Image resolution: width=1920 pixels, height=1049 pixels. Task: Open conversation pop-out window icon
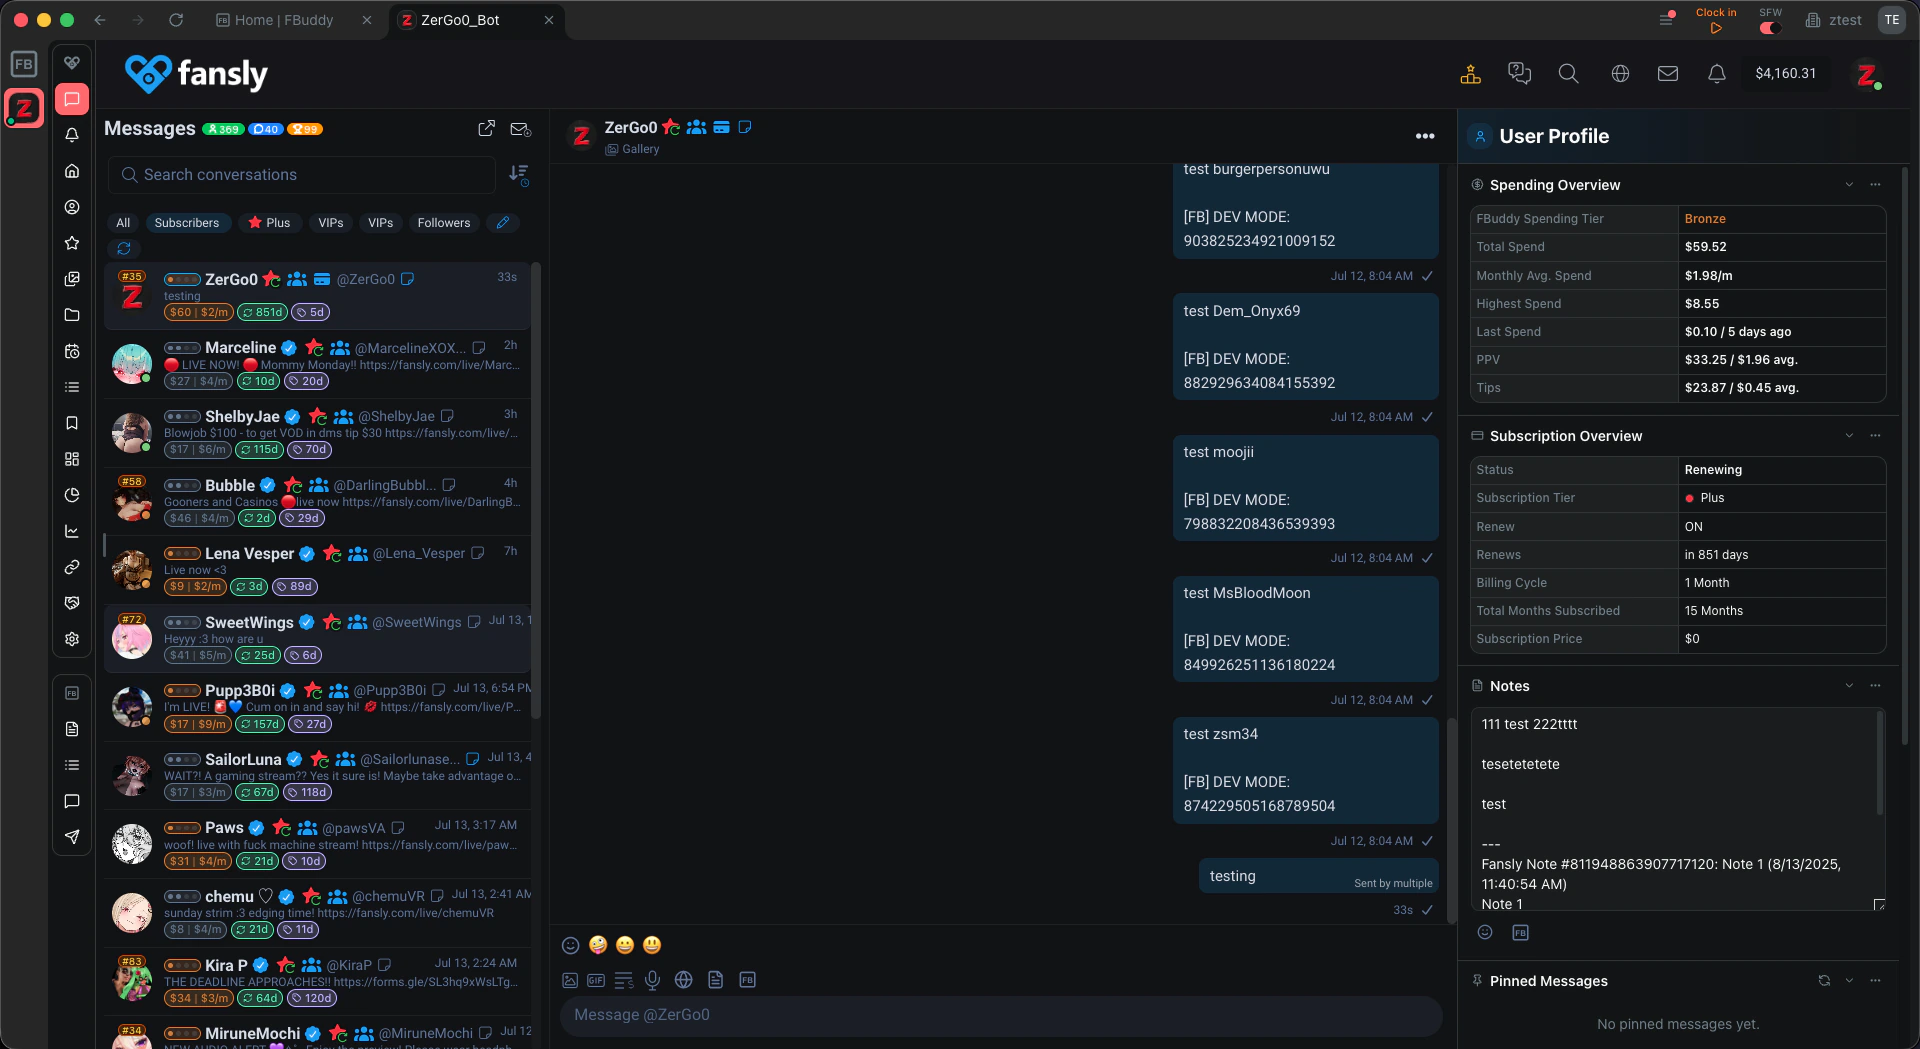tap(486, 128)
